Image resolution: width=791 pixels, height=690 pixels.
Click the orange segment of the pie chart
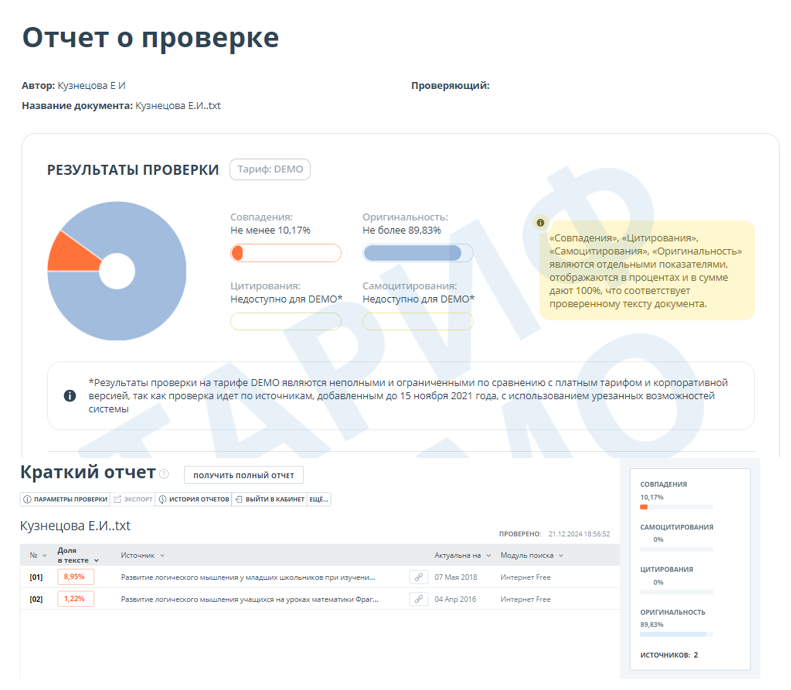point(63,253)
